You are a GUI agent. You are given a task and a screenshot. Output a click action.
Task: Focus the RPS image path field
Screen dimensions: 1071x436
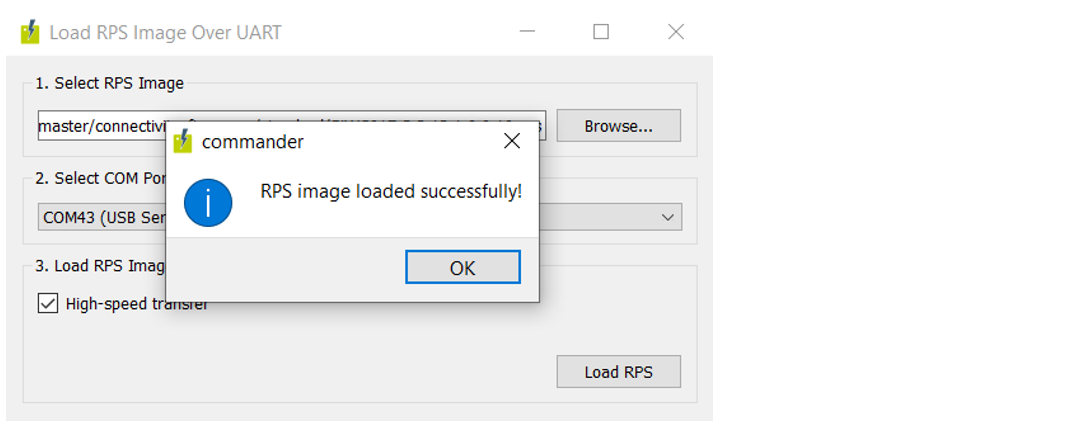tap(100, 126)
